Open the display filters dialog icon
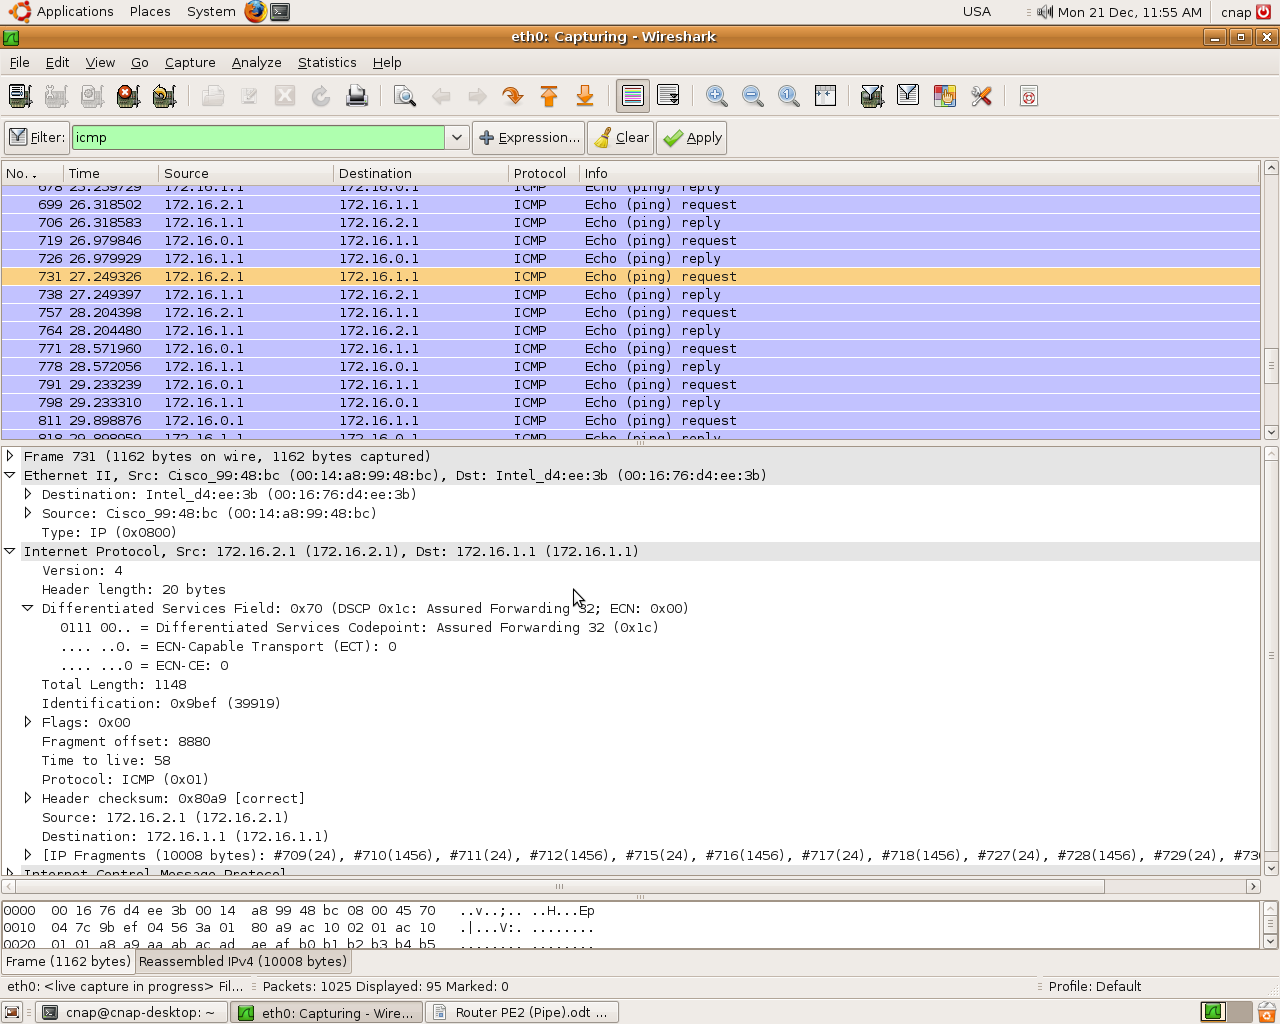1280x1024 pixels. click(908, 96)
